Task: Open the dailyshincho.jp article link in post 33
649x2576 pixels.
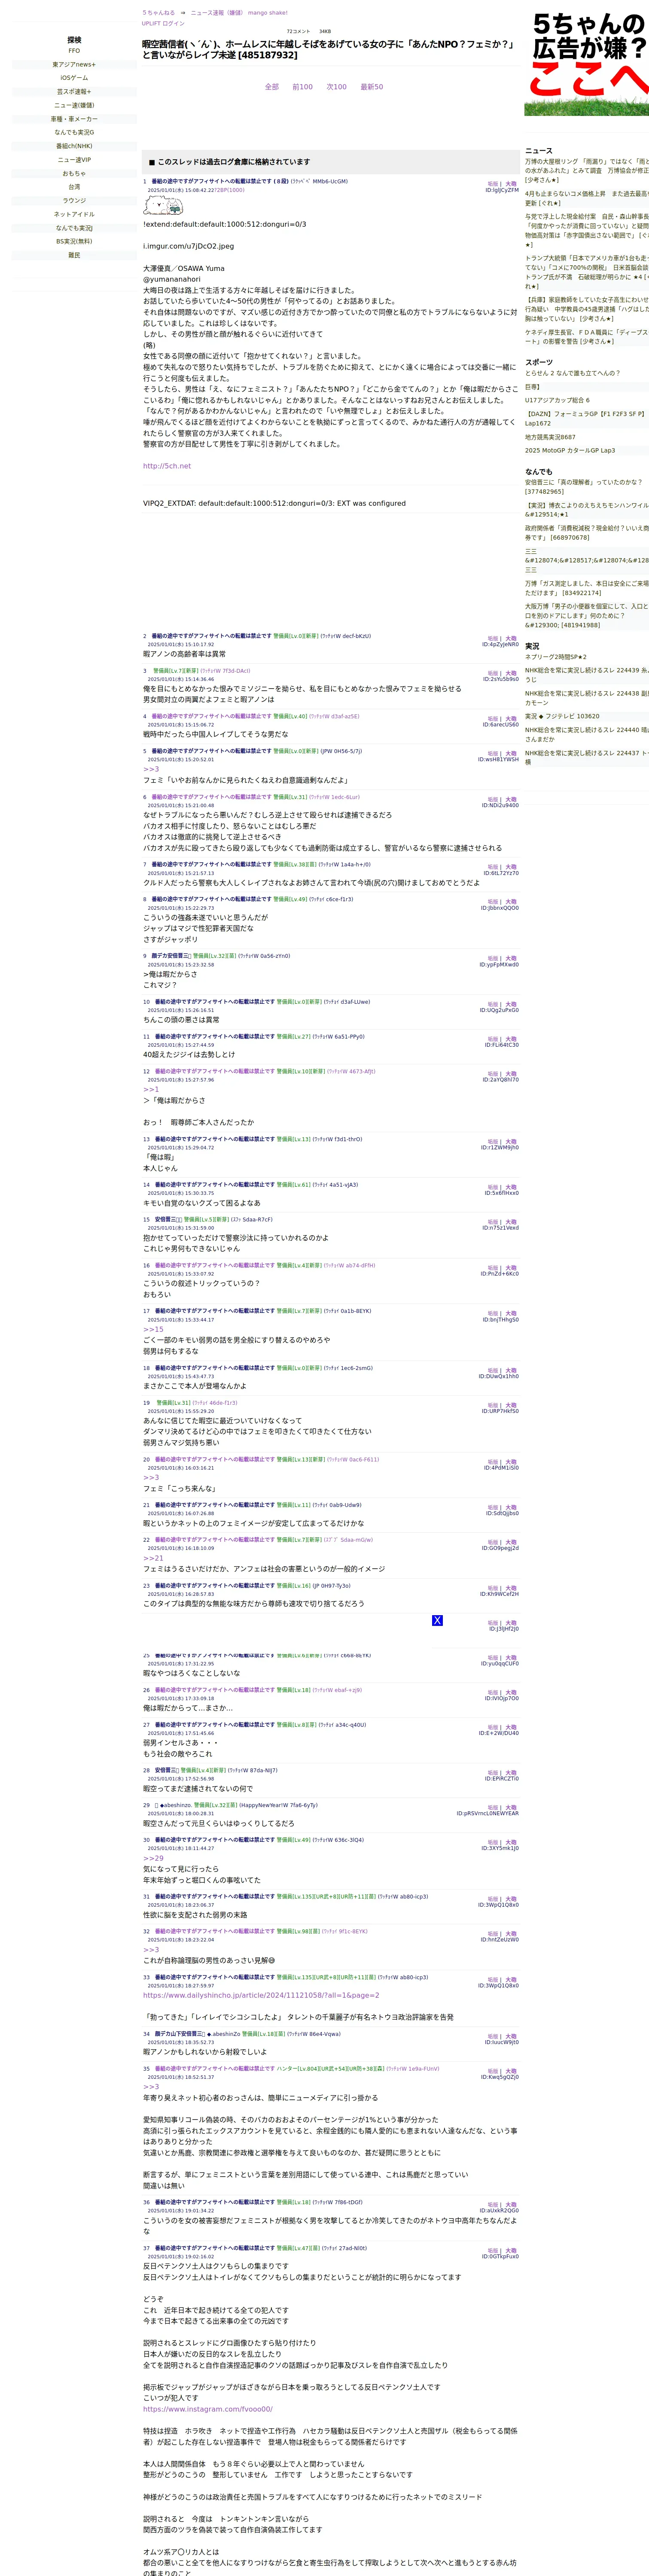Action: [261, 1995]
